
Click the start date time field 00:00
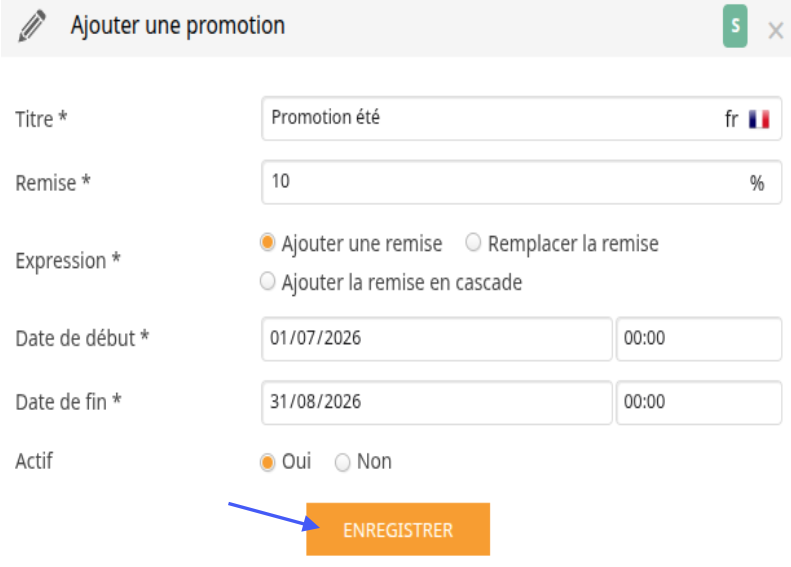[x=699, y=338]
